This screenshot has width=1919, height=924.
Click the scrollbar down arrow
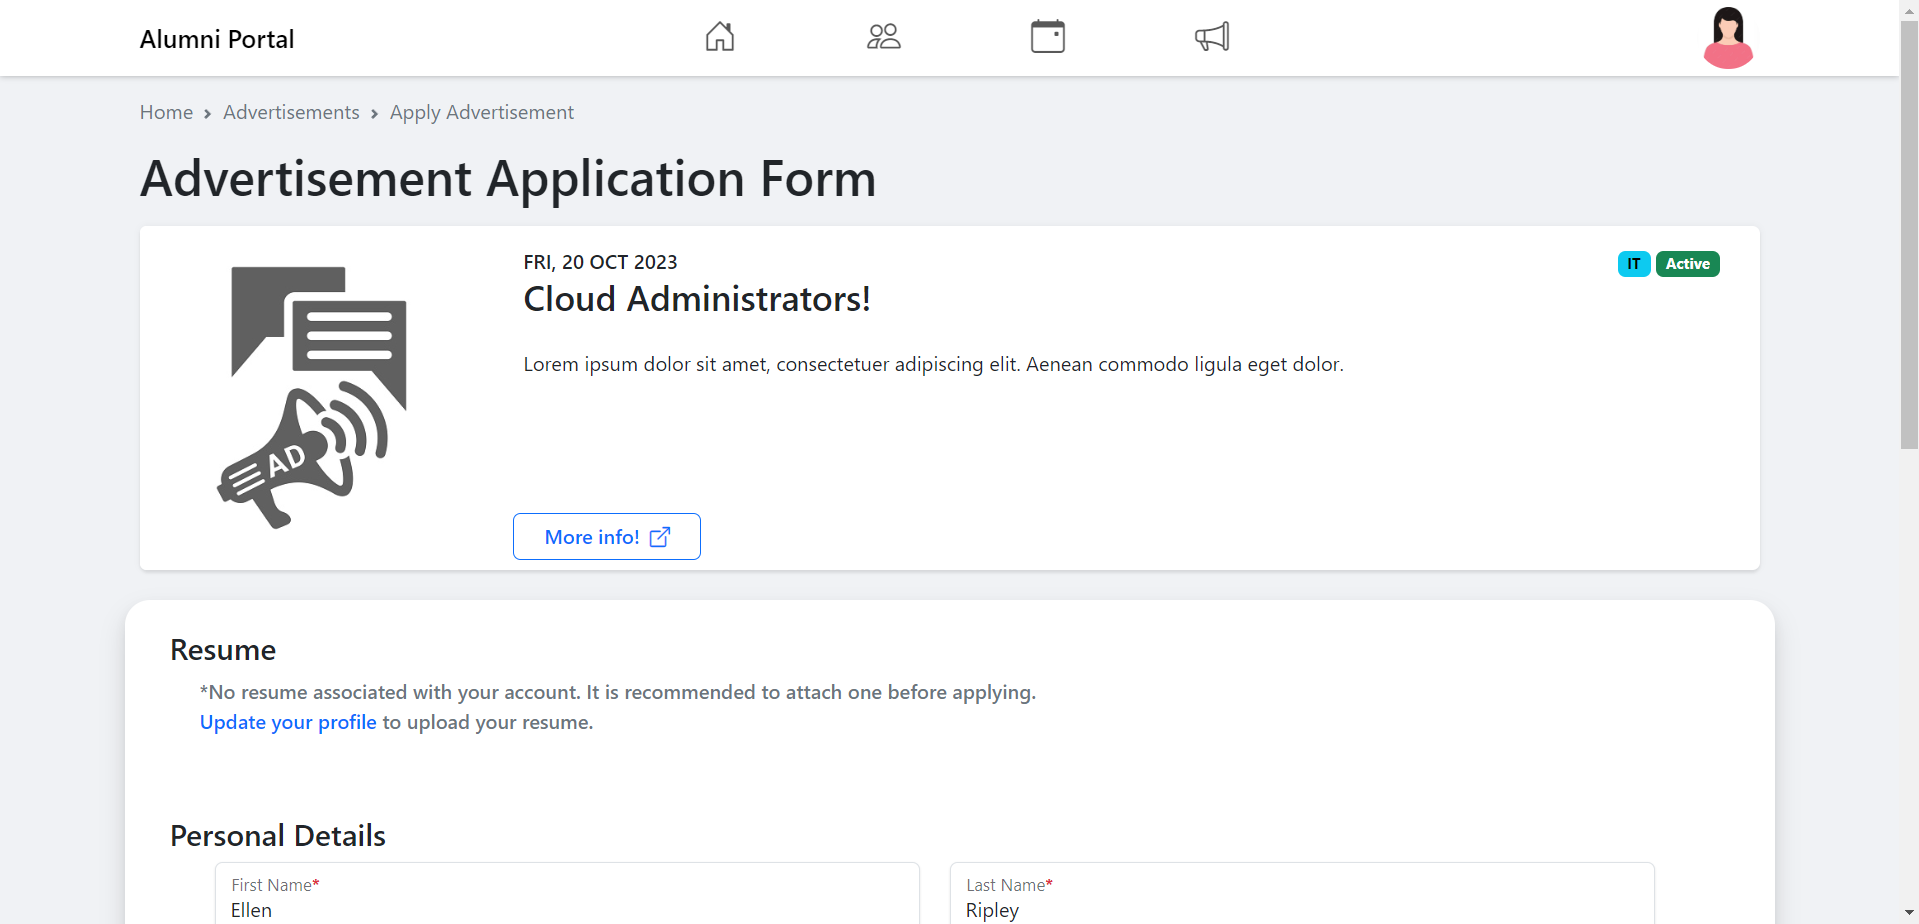pyautogui.click(x=1909, y=914)
